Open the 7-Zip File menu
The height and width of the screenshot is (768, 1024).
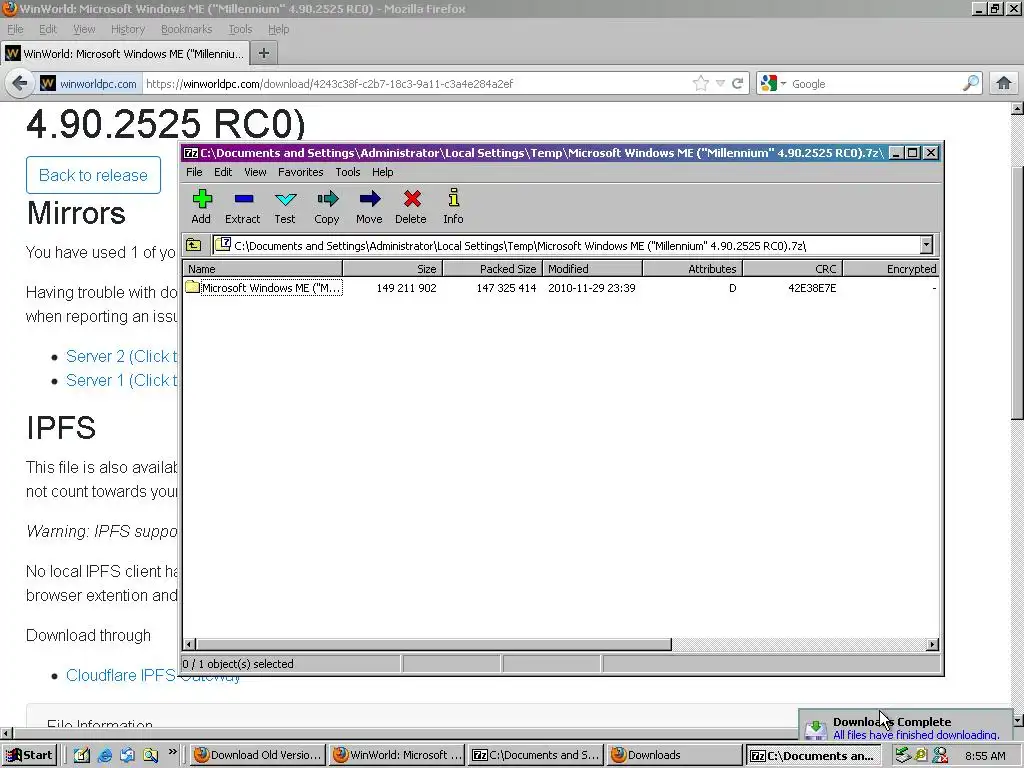pyautogui.click(x=194, y=172)
